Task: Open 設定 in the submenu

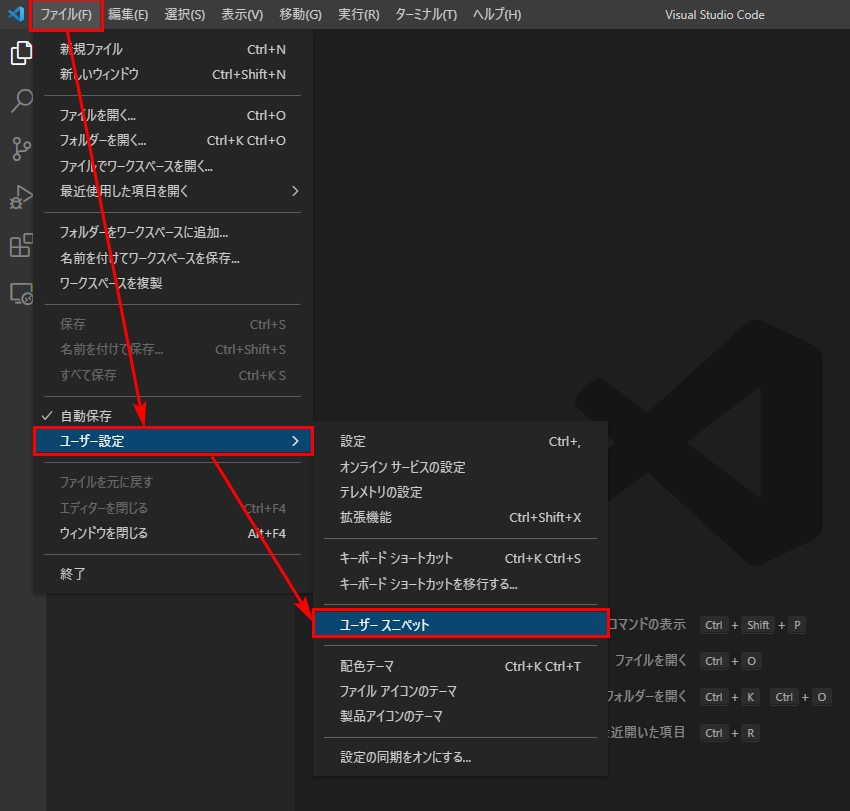Action: (x=460, y=441)
